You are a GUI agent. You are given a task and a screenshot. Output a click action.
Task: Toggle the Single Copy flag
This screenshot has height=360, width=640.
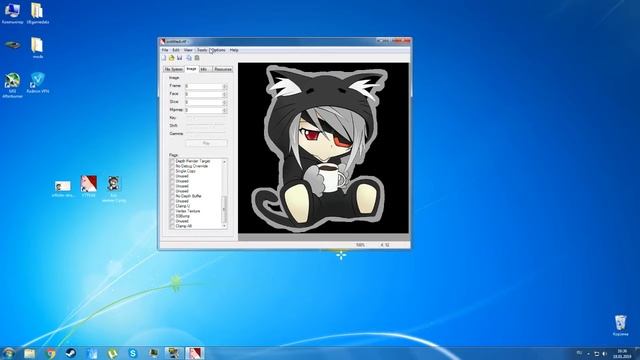coord(172,171)
